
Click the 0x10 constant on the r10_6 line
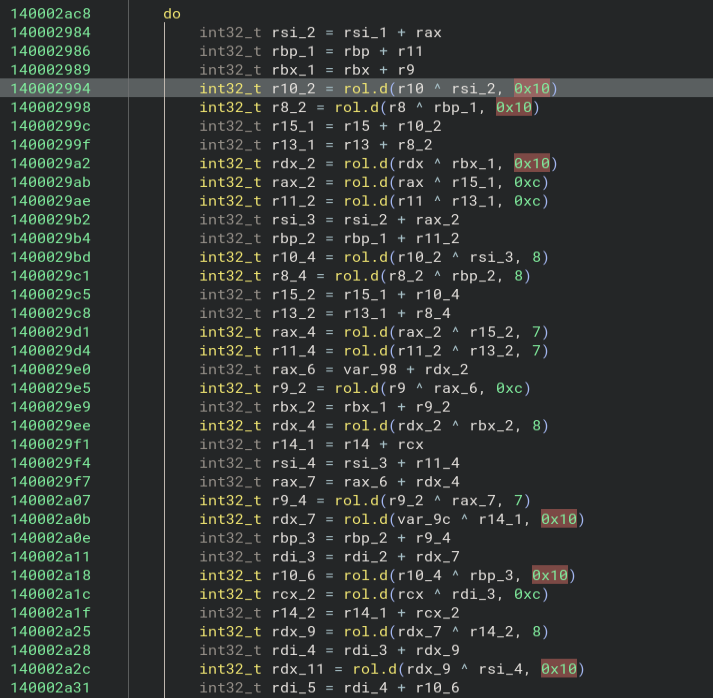pos(550,575)
